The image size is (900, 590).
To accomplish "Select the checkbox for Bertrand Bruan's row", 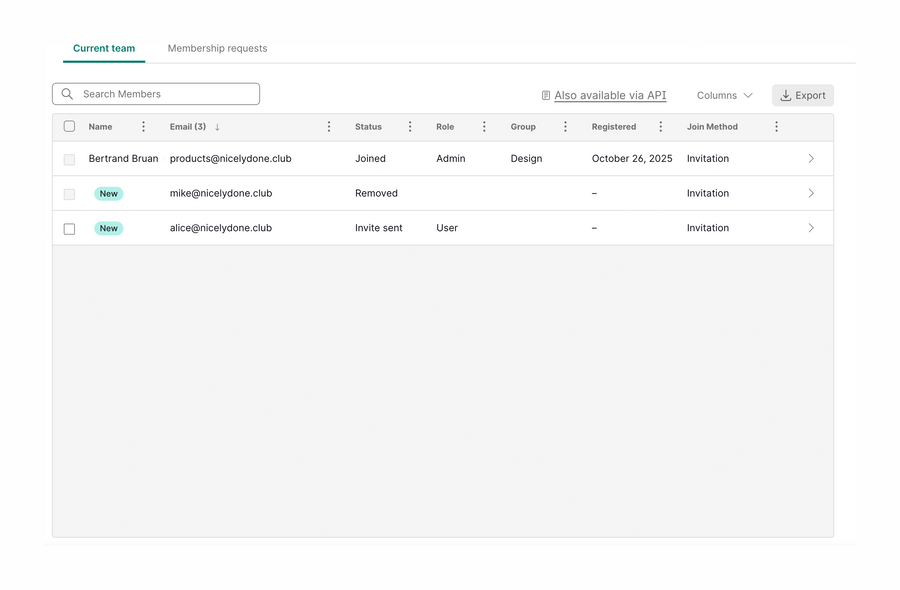I will [69, 158].
